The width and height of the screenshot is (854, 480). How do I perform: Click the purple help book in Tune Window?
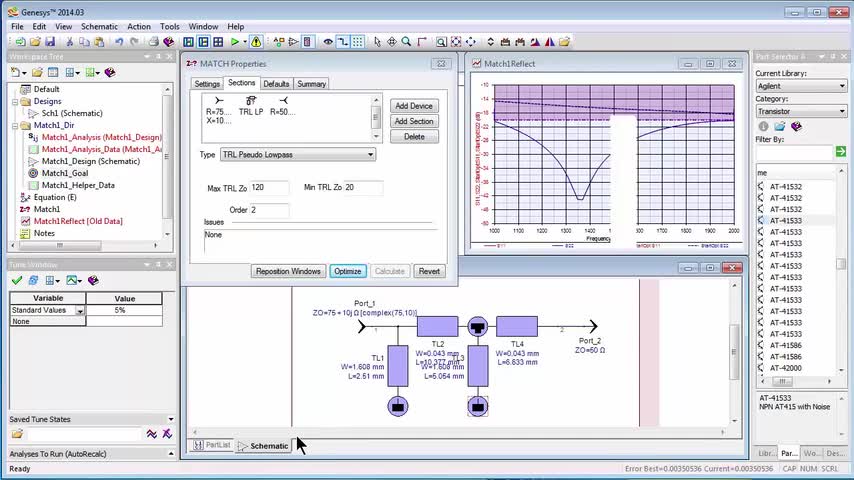pos(93,281)
